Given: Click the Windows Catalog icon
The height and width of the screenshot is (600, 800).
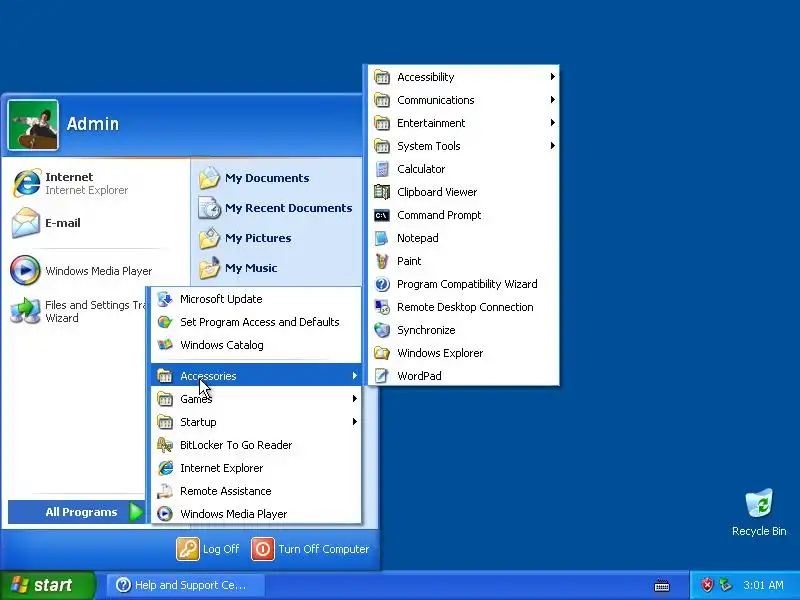Looking at the screenshot, I should pyautogui.click(x=165, y=345).
